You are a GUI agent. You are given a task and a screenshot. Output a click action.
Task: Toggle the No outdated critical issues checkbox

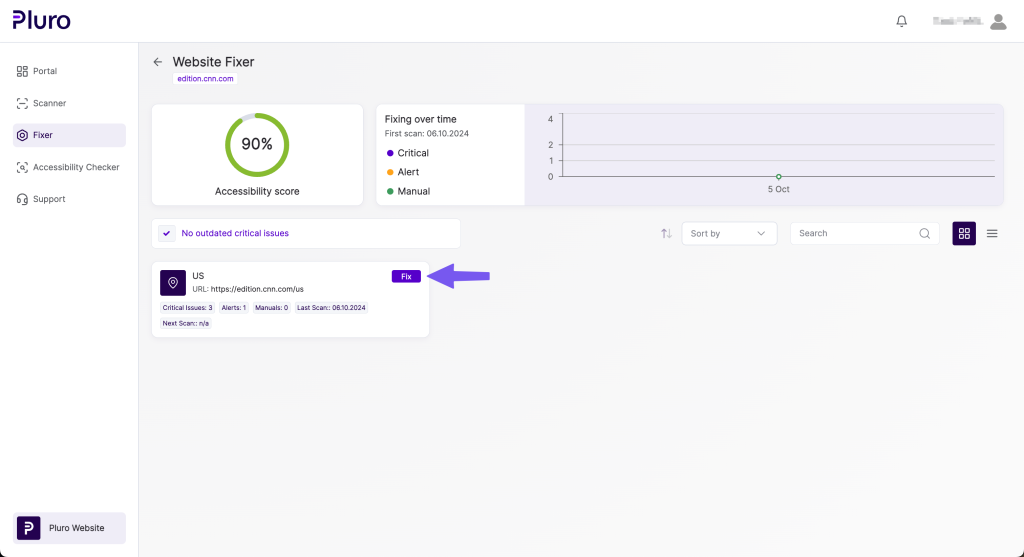click(x=167, y=233)
